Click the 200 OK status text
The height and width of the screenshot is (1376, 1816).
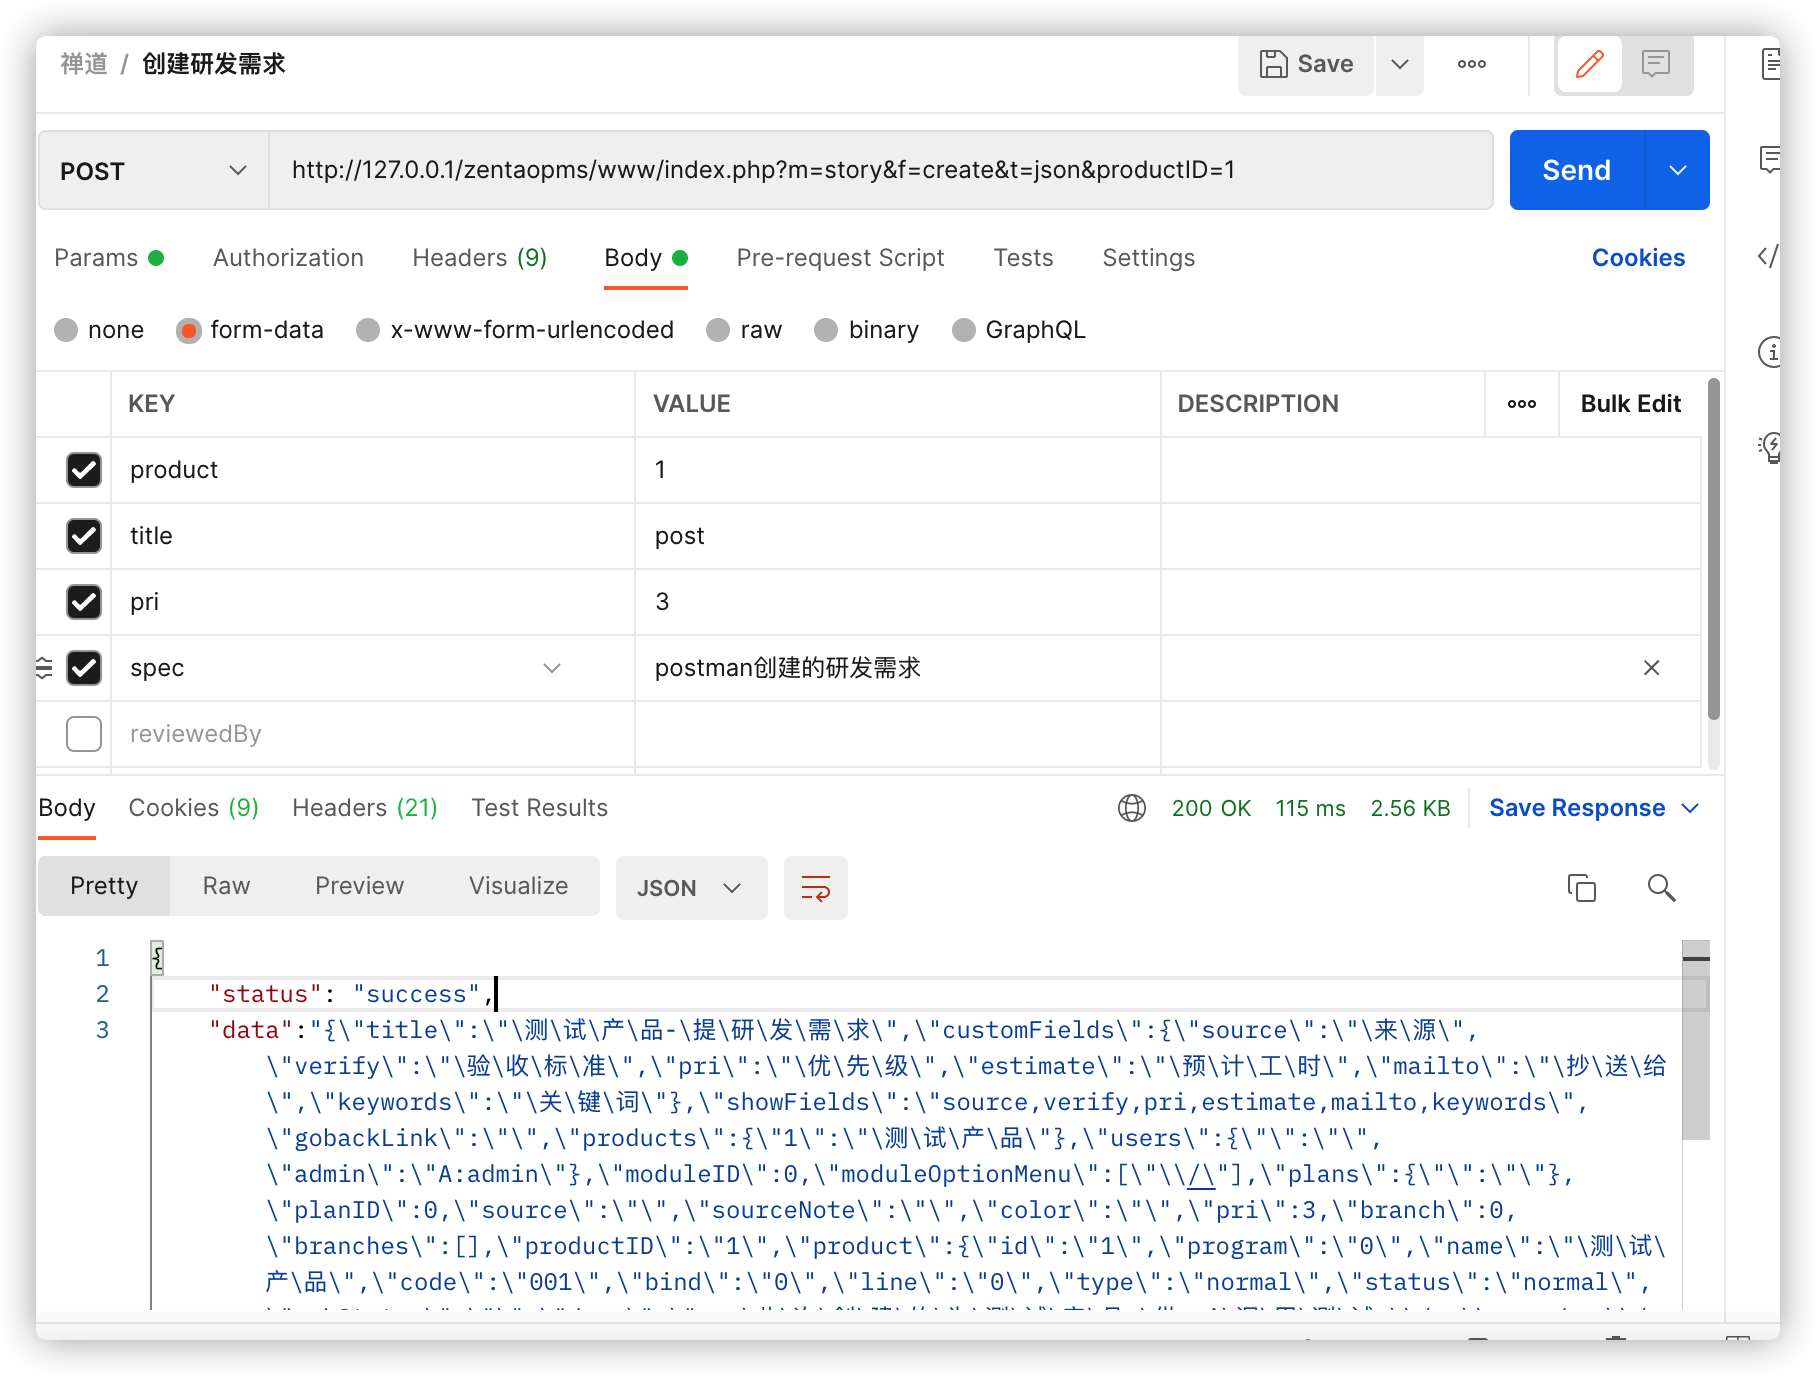coord(1211,808)
